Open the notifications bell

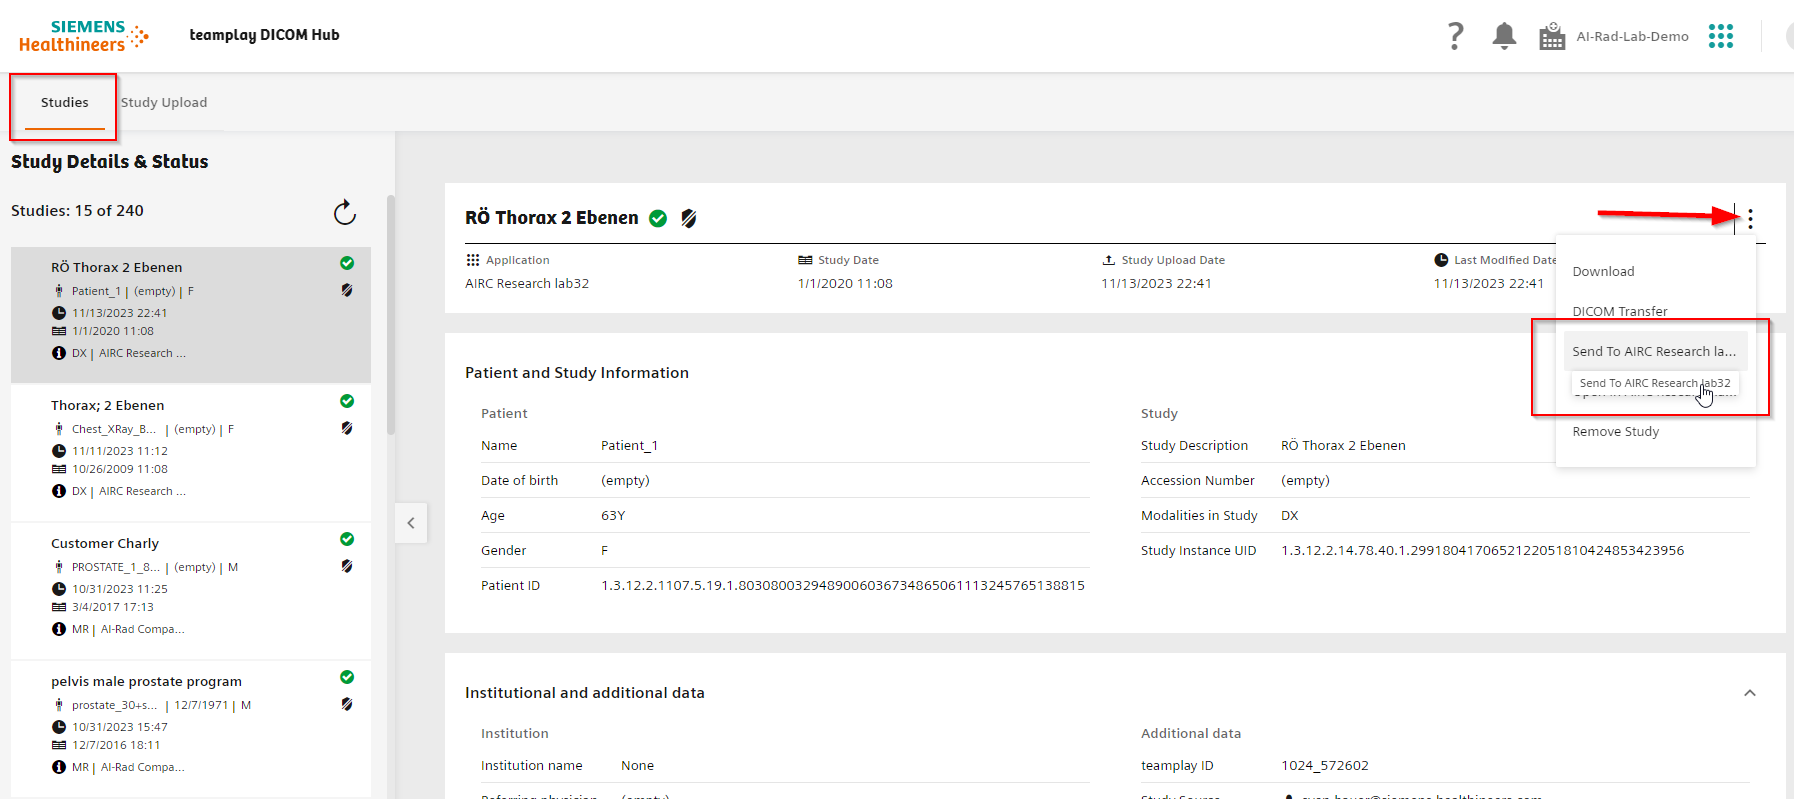point(1504,36)
